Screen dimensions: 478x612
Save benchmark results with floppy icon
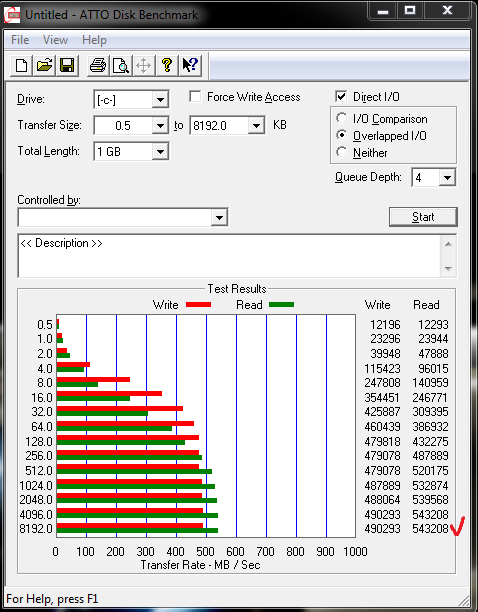(x=67, y=65)
